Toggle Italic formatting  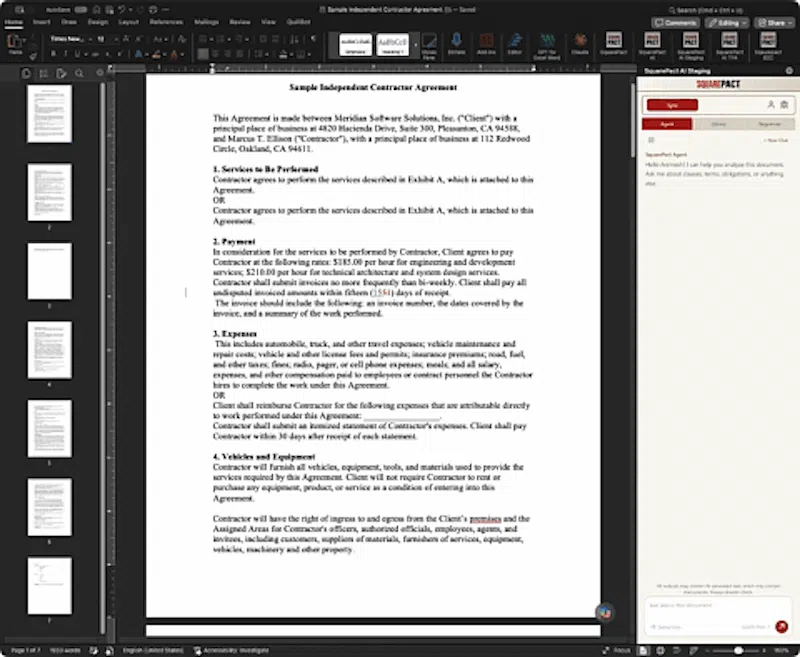click(x=65, y=54)
